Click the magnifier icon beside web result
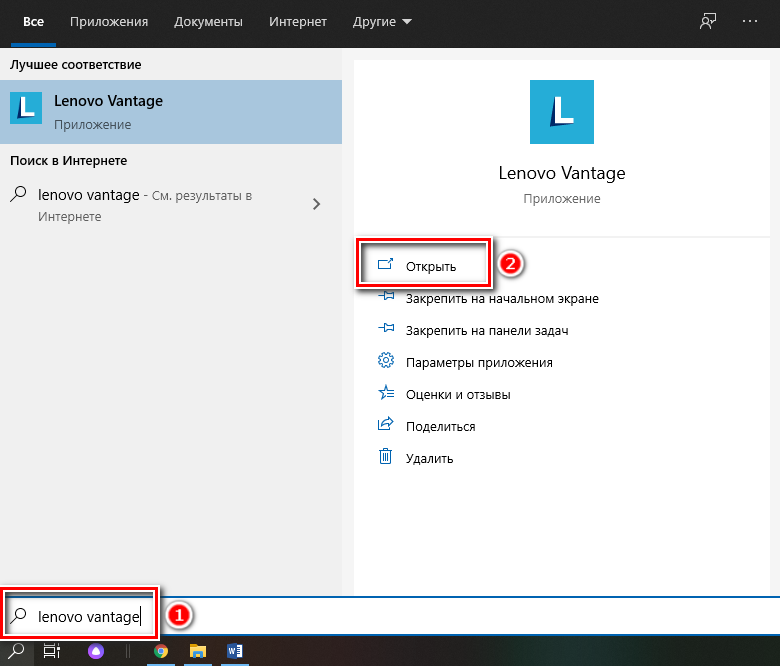Screen dimensions: 780x666 click(x=18, y=194)
